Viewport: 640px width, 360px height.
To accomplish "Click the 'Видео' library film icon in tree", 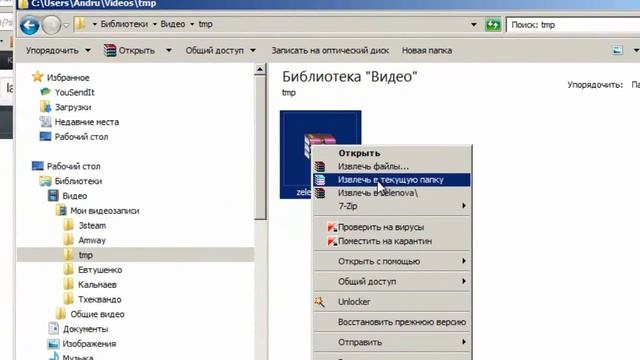I will [53, 196].
